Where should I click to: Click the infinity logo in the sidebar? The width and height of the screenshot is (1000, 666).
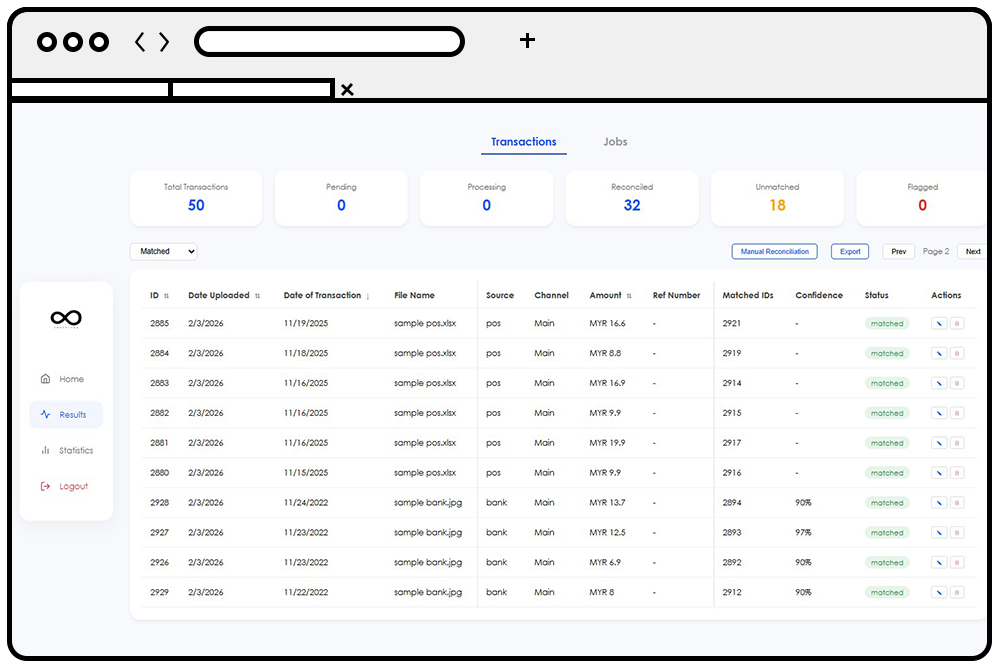coord(66,319)
